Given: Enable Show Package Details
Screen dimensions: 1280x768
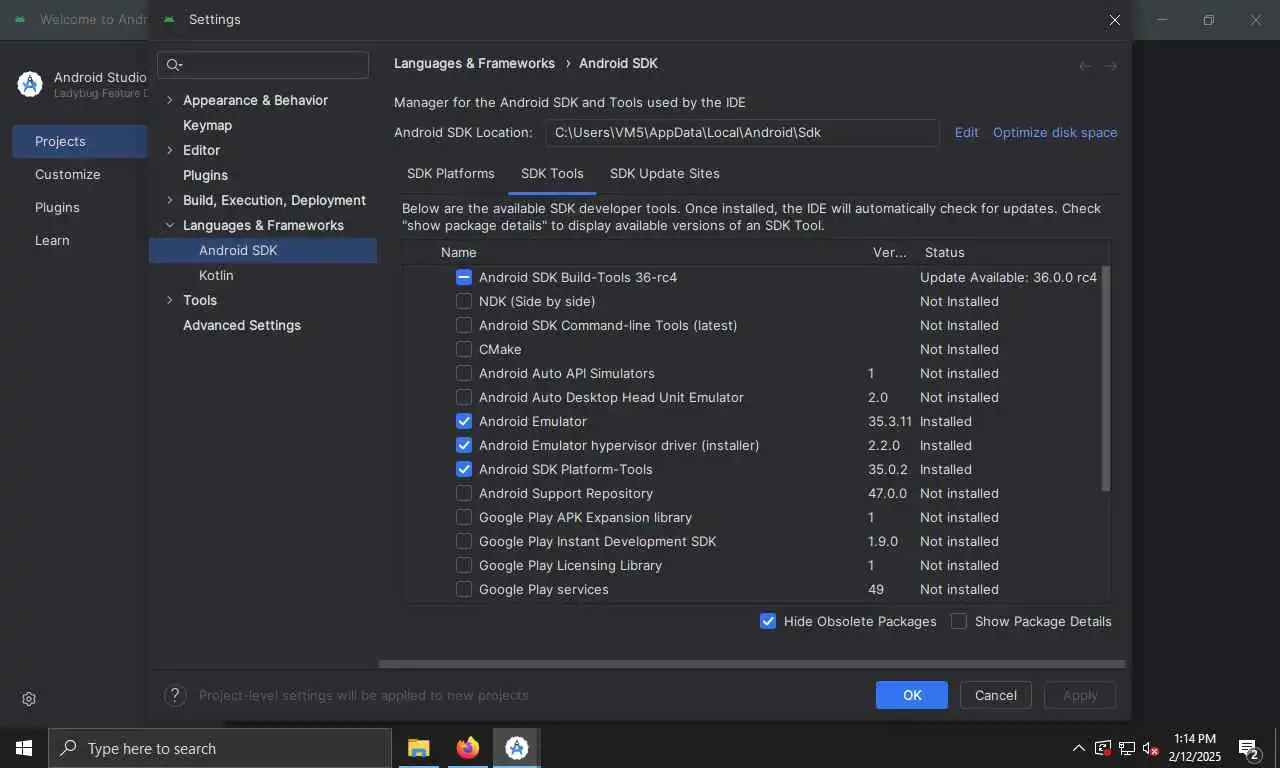Looking at the screenshot, I should 959,621.
